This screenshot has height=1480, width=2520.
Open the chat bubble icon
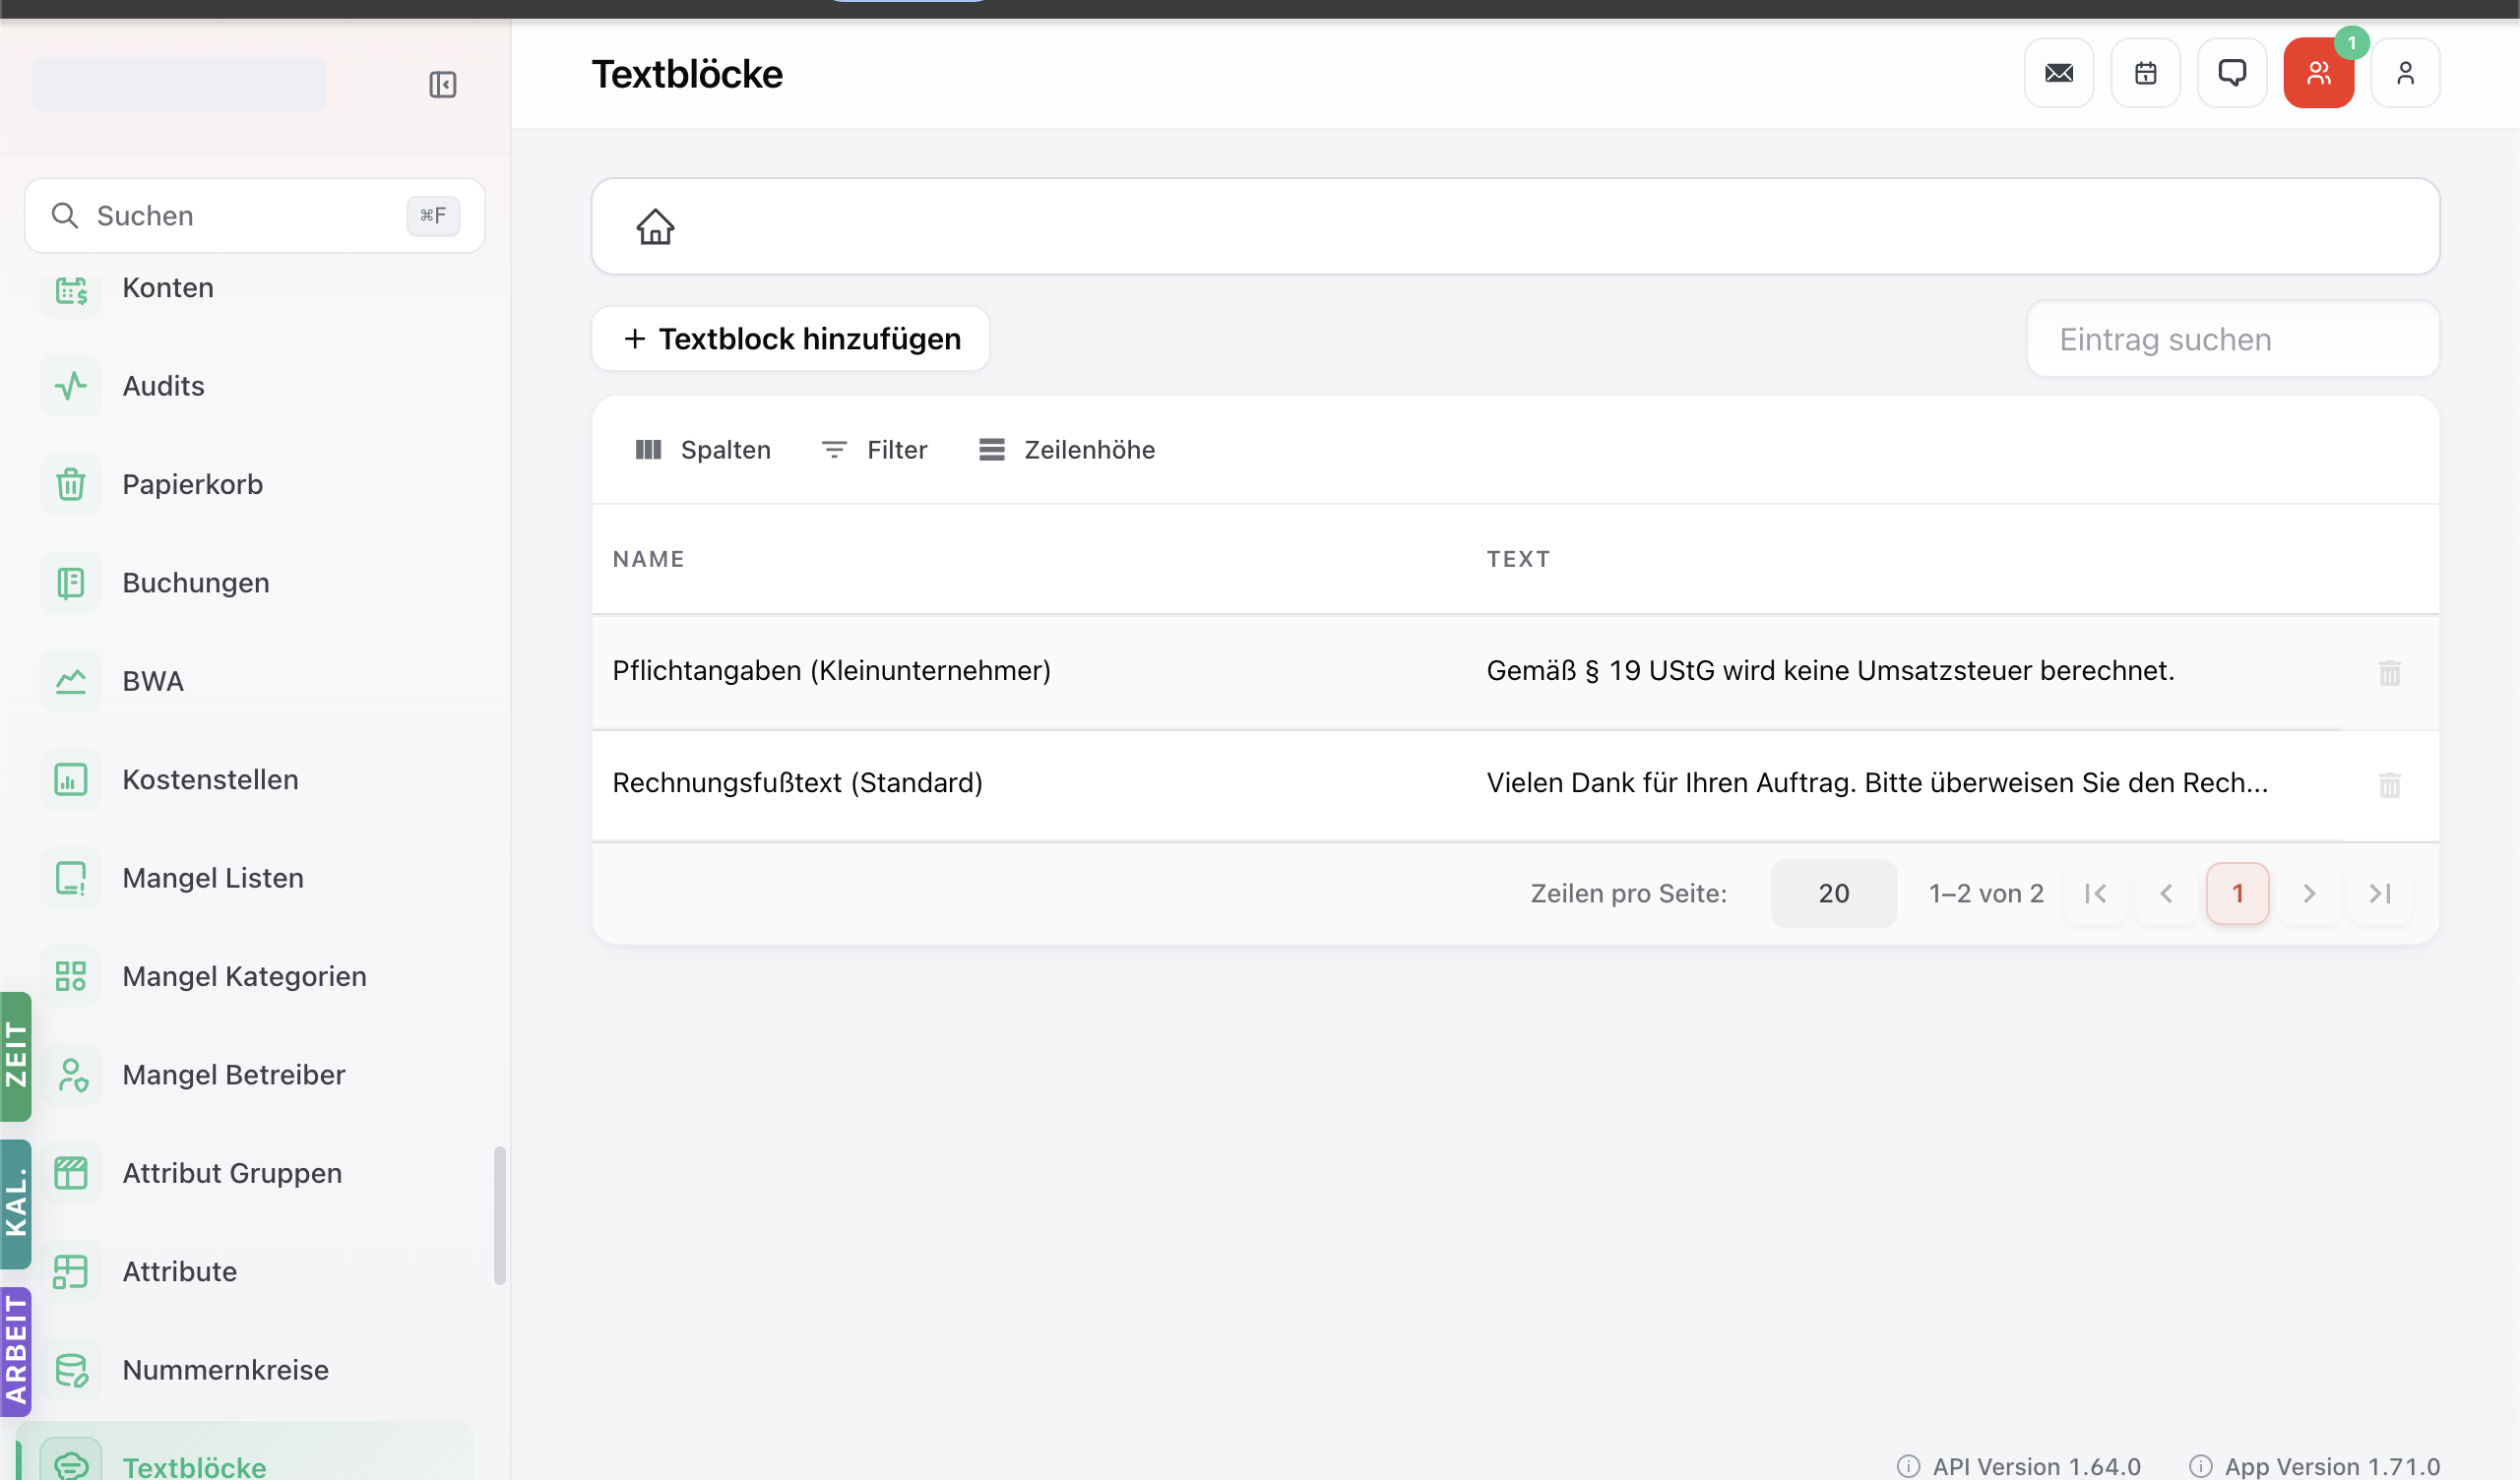[x=2232, y=73]
